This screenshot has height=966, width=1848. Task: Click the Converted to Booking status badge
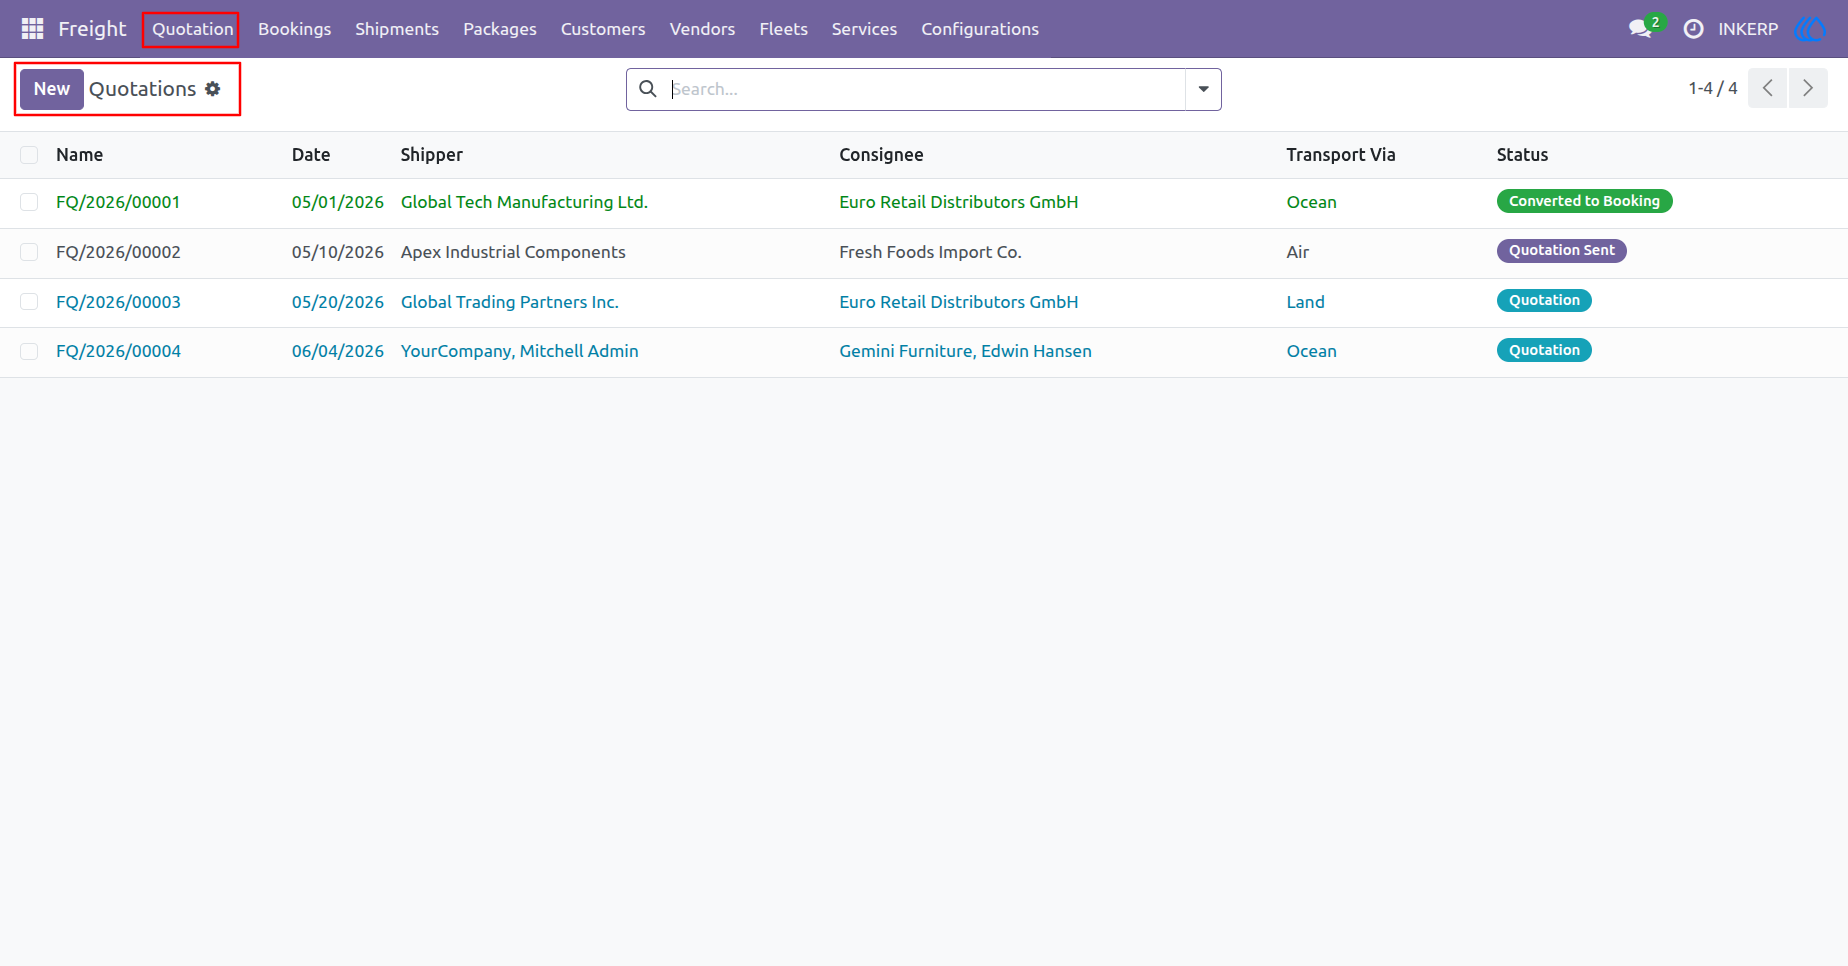1584,201
